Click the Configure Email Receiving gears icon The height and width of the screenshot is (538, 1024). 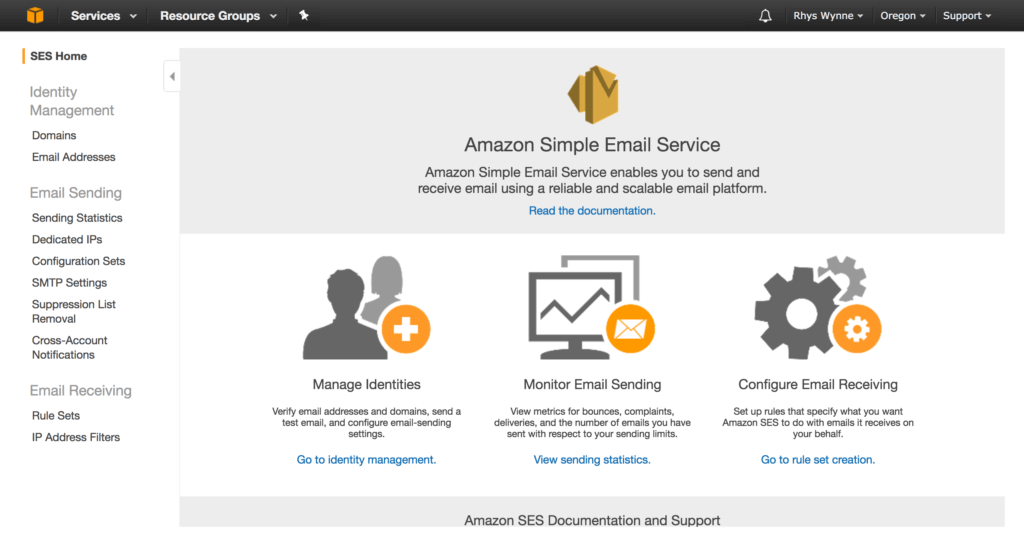(818, 307)
